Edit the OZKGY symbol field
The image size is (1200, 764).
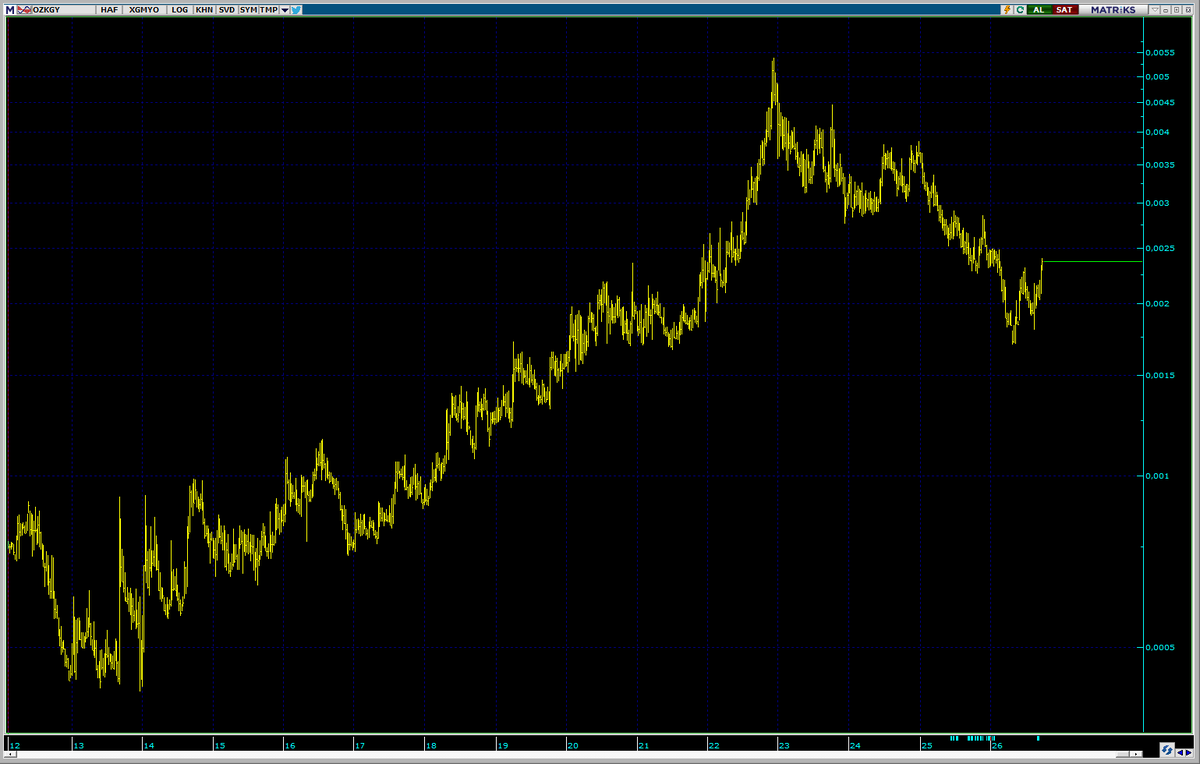coord(63,10)
